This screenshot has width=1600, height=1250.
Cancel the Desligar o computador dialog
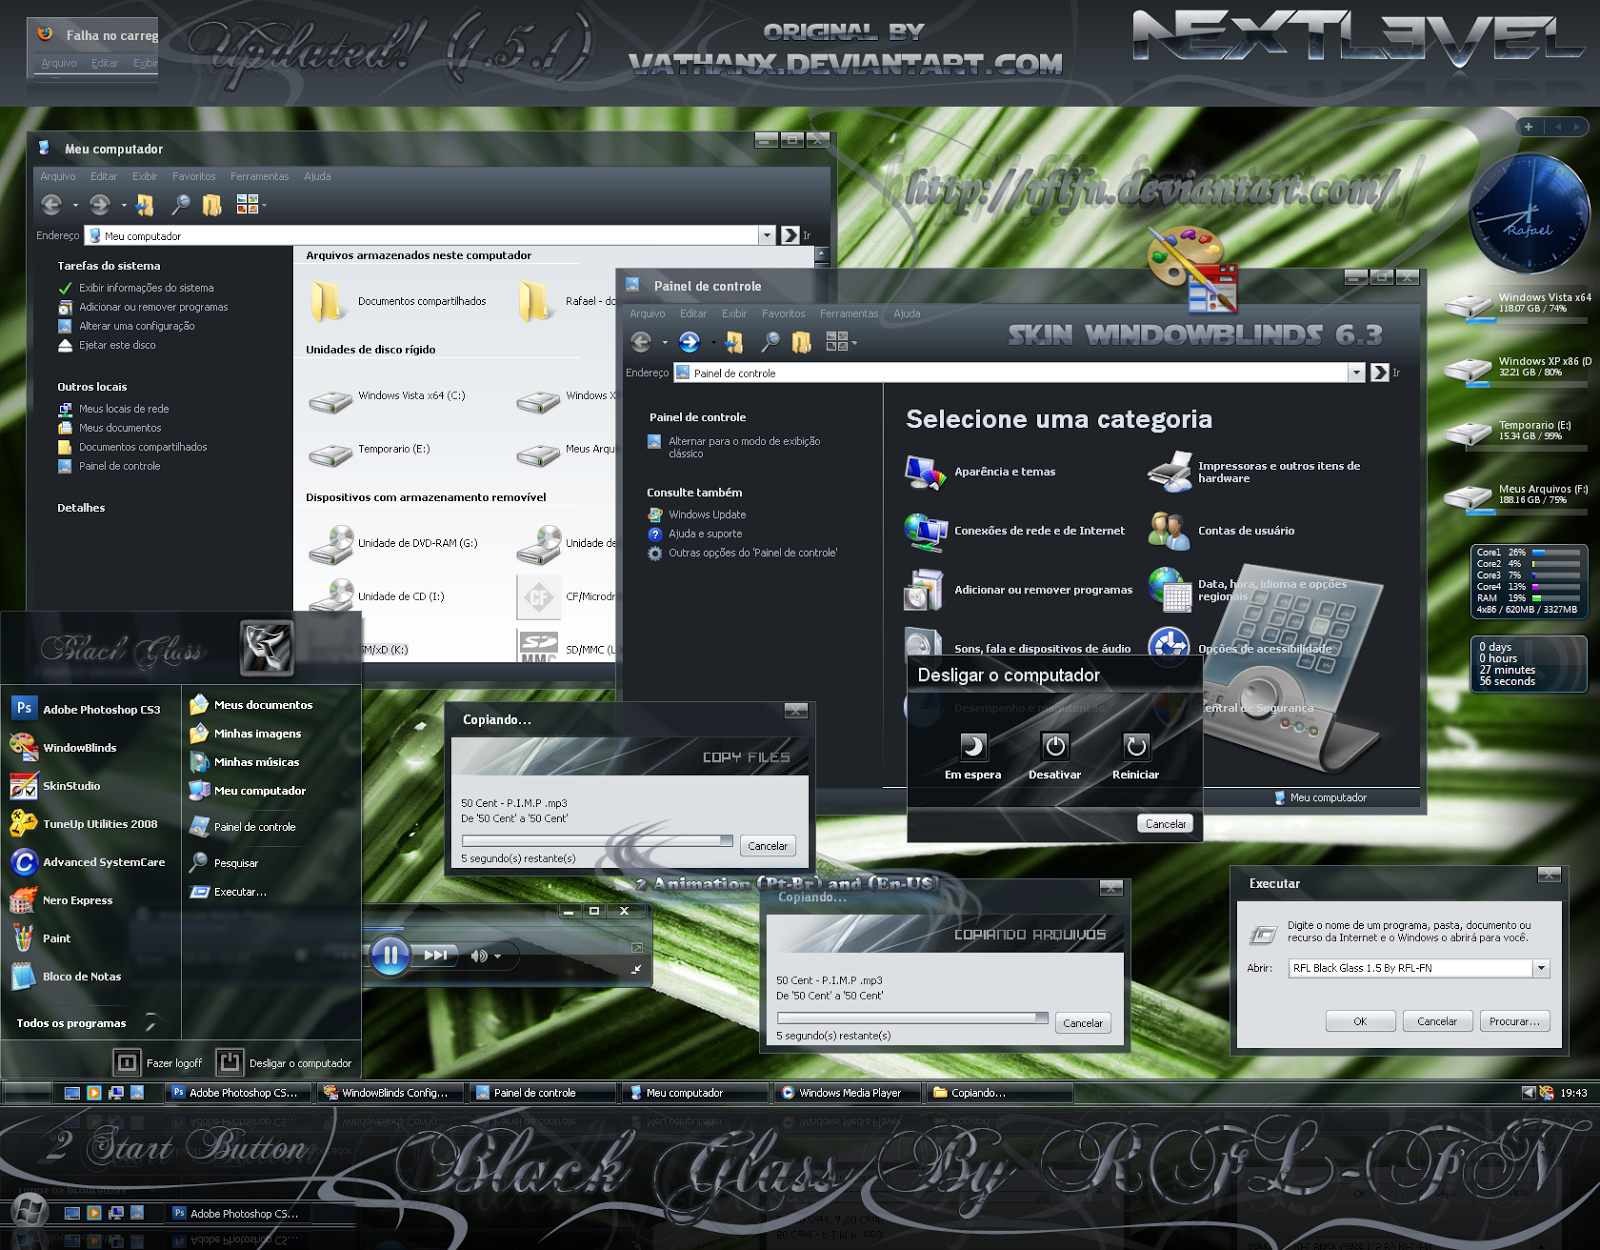(x=1165, y=824)
